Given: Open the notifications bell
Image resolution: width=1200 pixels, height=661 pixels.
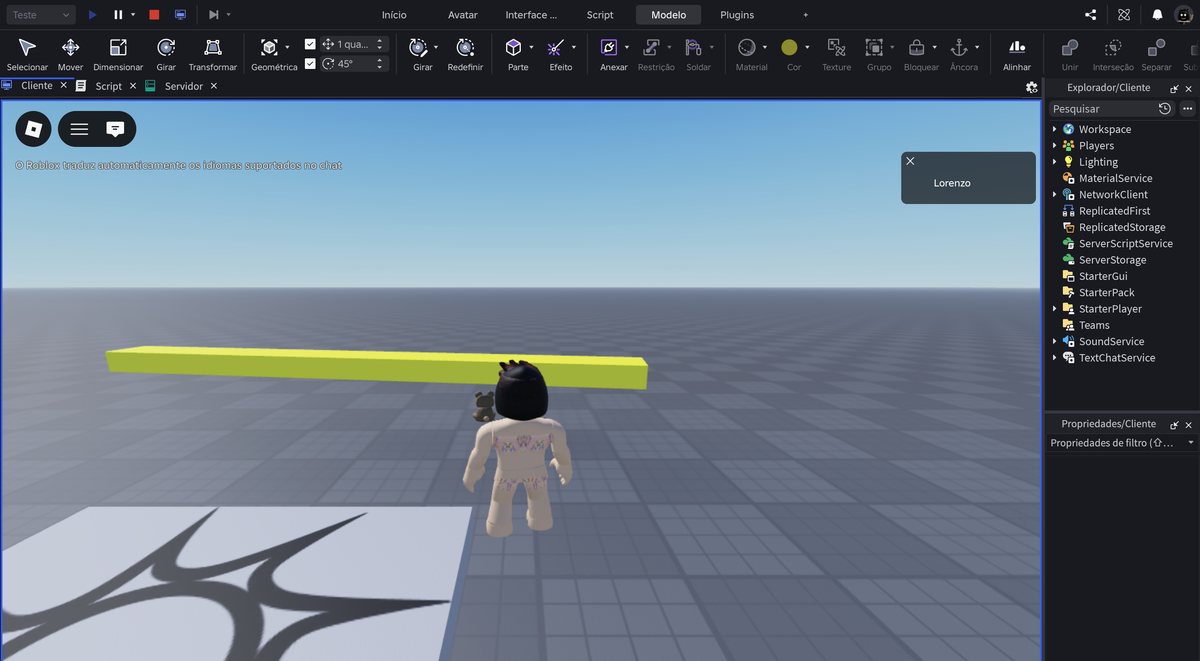Looking at the screenshot, I should 1157,15.
